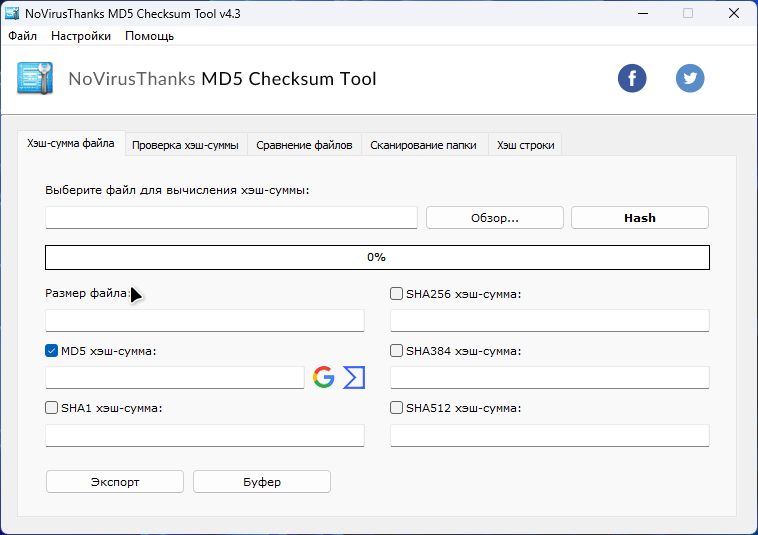Click the NoVirusThanks app logo in header
This screenshot has width=758, height=535.
(35, 79)
